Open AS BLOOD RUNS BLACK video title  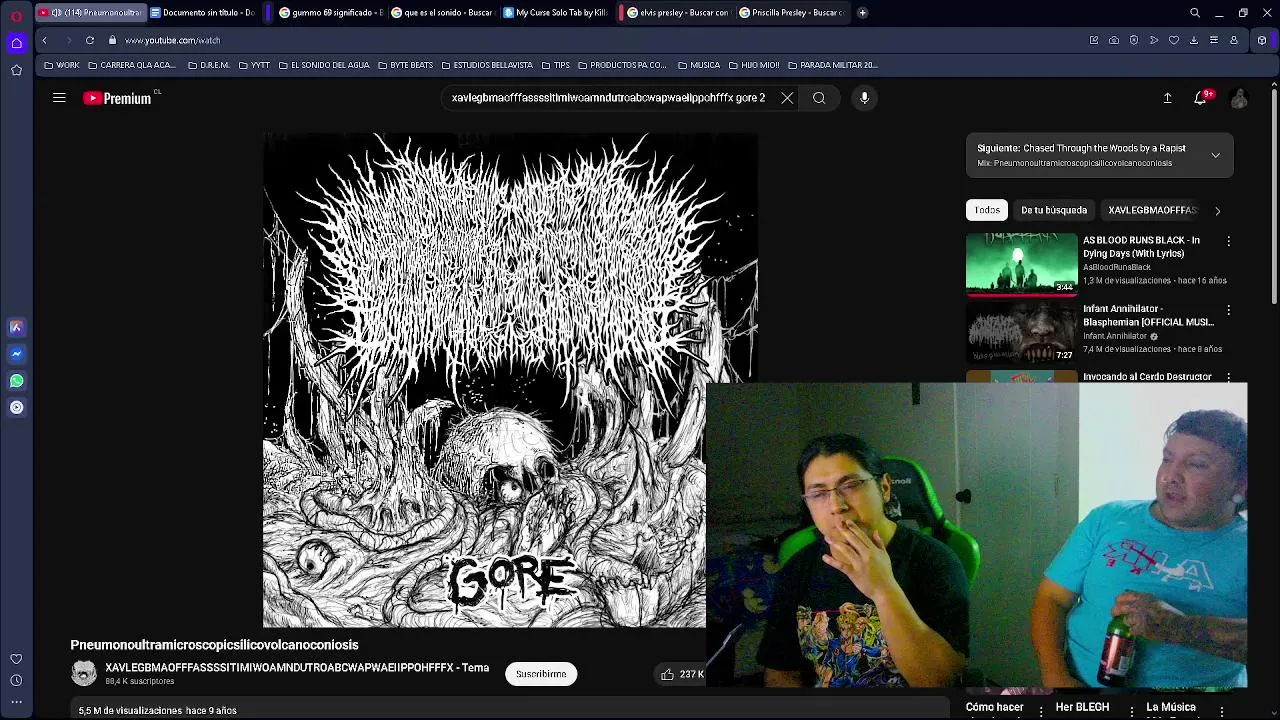pos(1142,247)
